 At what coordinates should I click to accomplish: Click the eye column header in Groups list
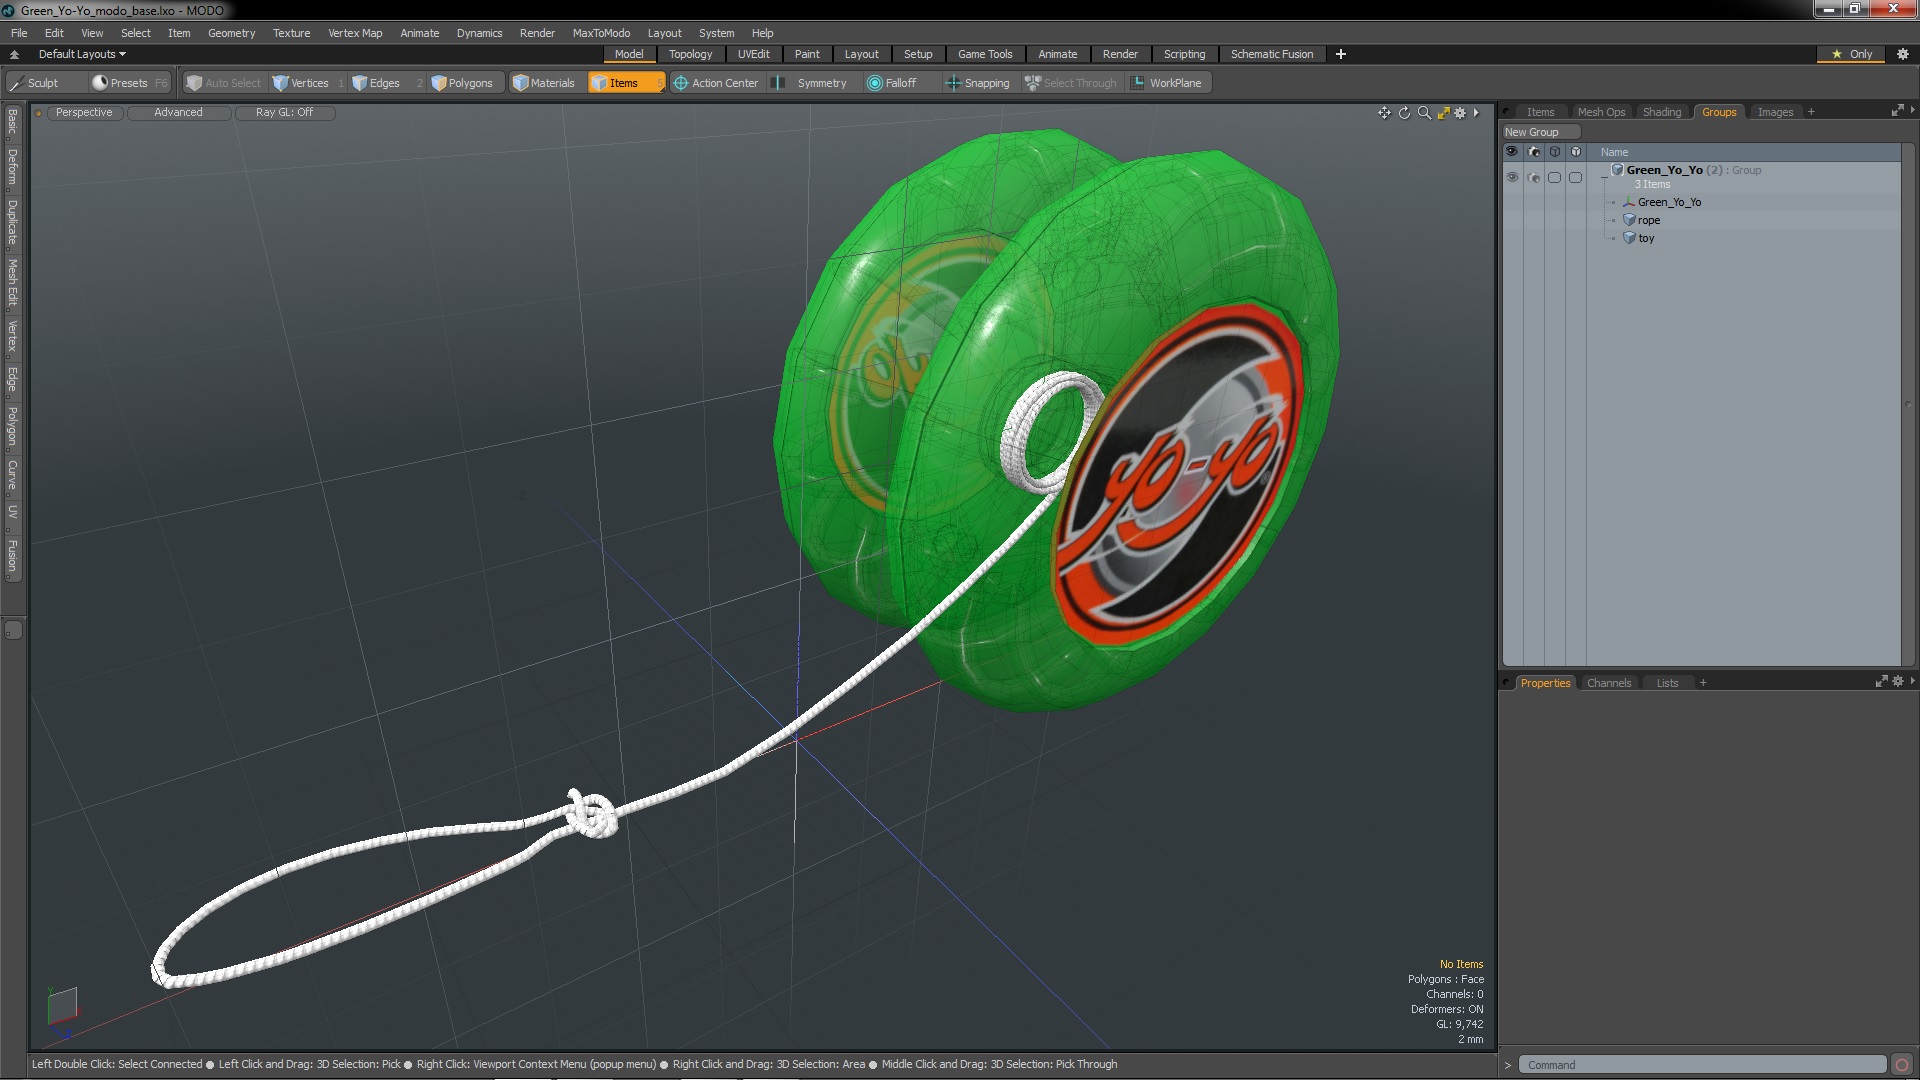point(1512,152)
